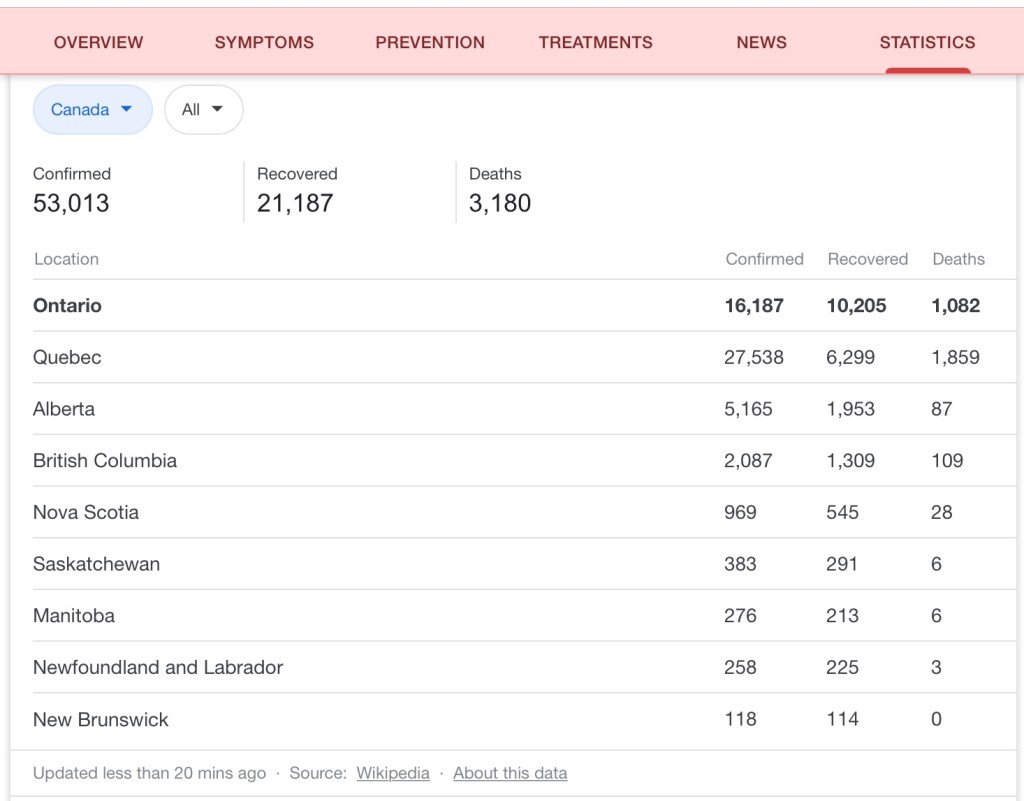The height and width of the screenshot is (801, 1024).
Task: Open the About this data link
Action: (510, 773)
